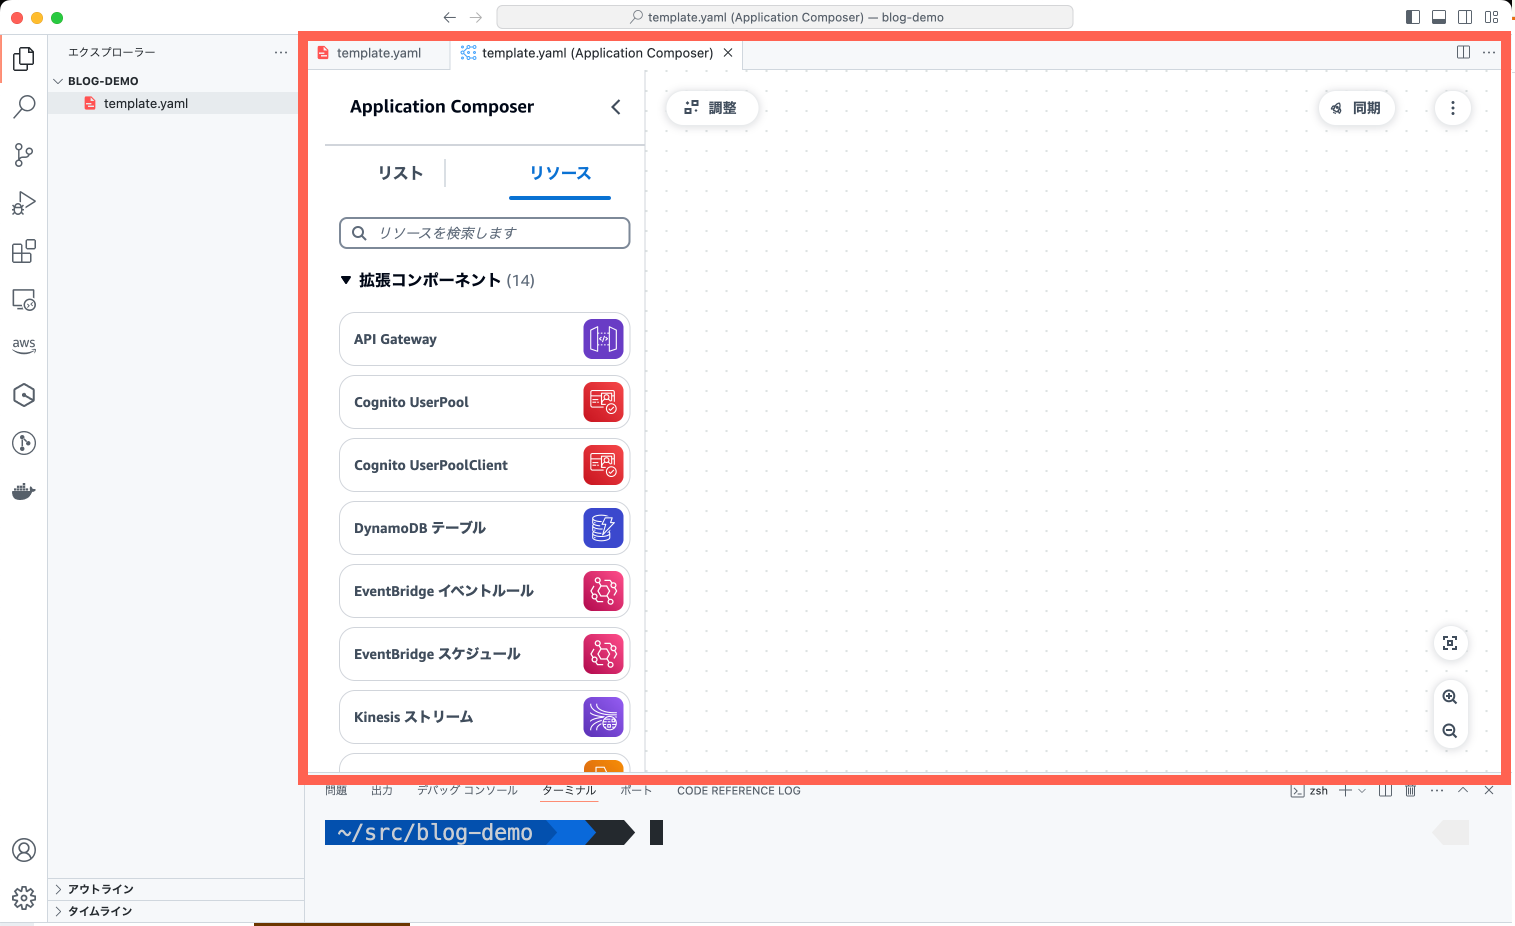Switch to the リソース tab
This screenshot has height=926, width=1515.
[x=560, y=173]
